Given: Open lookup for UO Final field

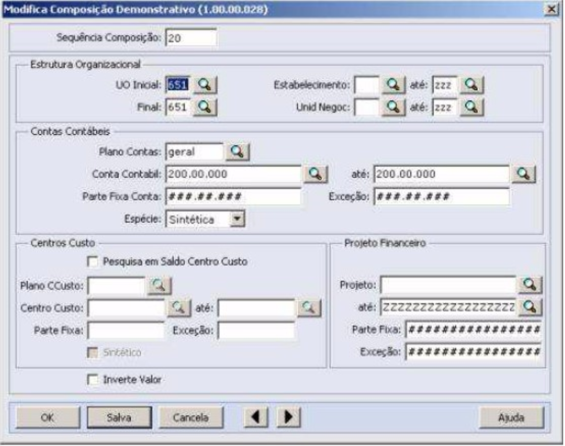Looking at the screenshot, I should click(x=205, y=107).
